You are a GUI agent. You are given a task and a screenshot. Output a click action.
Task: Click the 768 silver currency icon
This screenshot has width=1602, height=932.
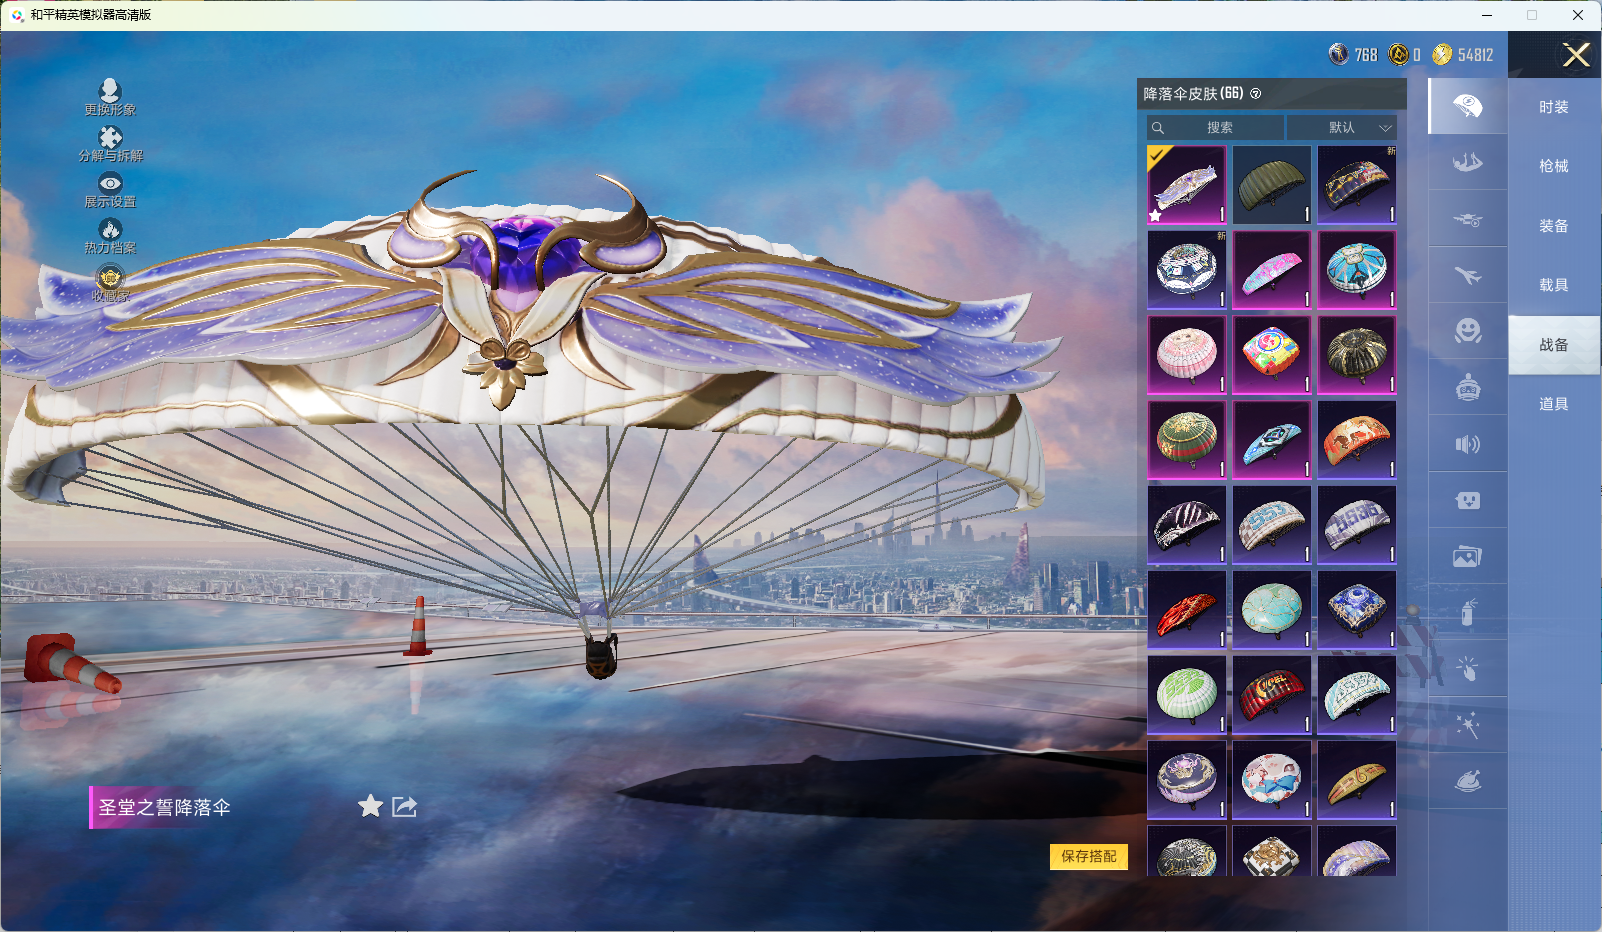1339,55
